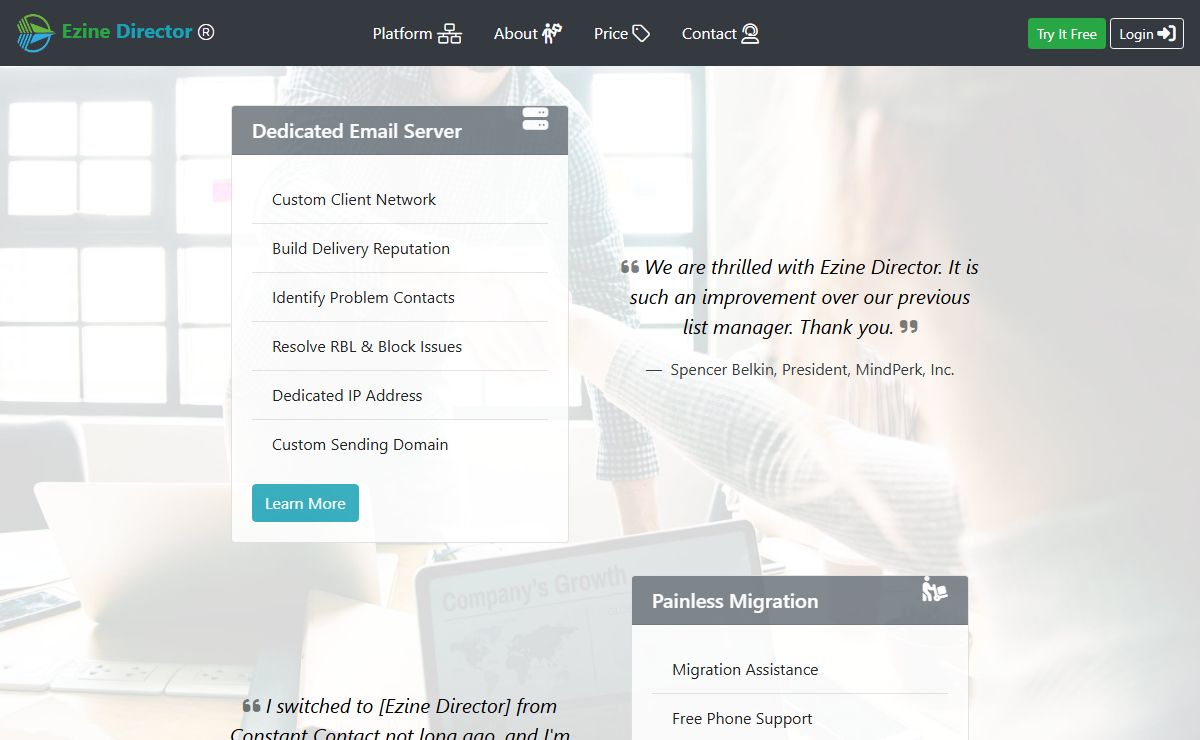Click the headset agent icon beside Contact
Image resolution: width=1200 pixels, height=740 pixels.
(x=750, y=34)
